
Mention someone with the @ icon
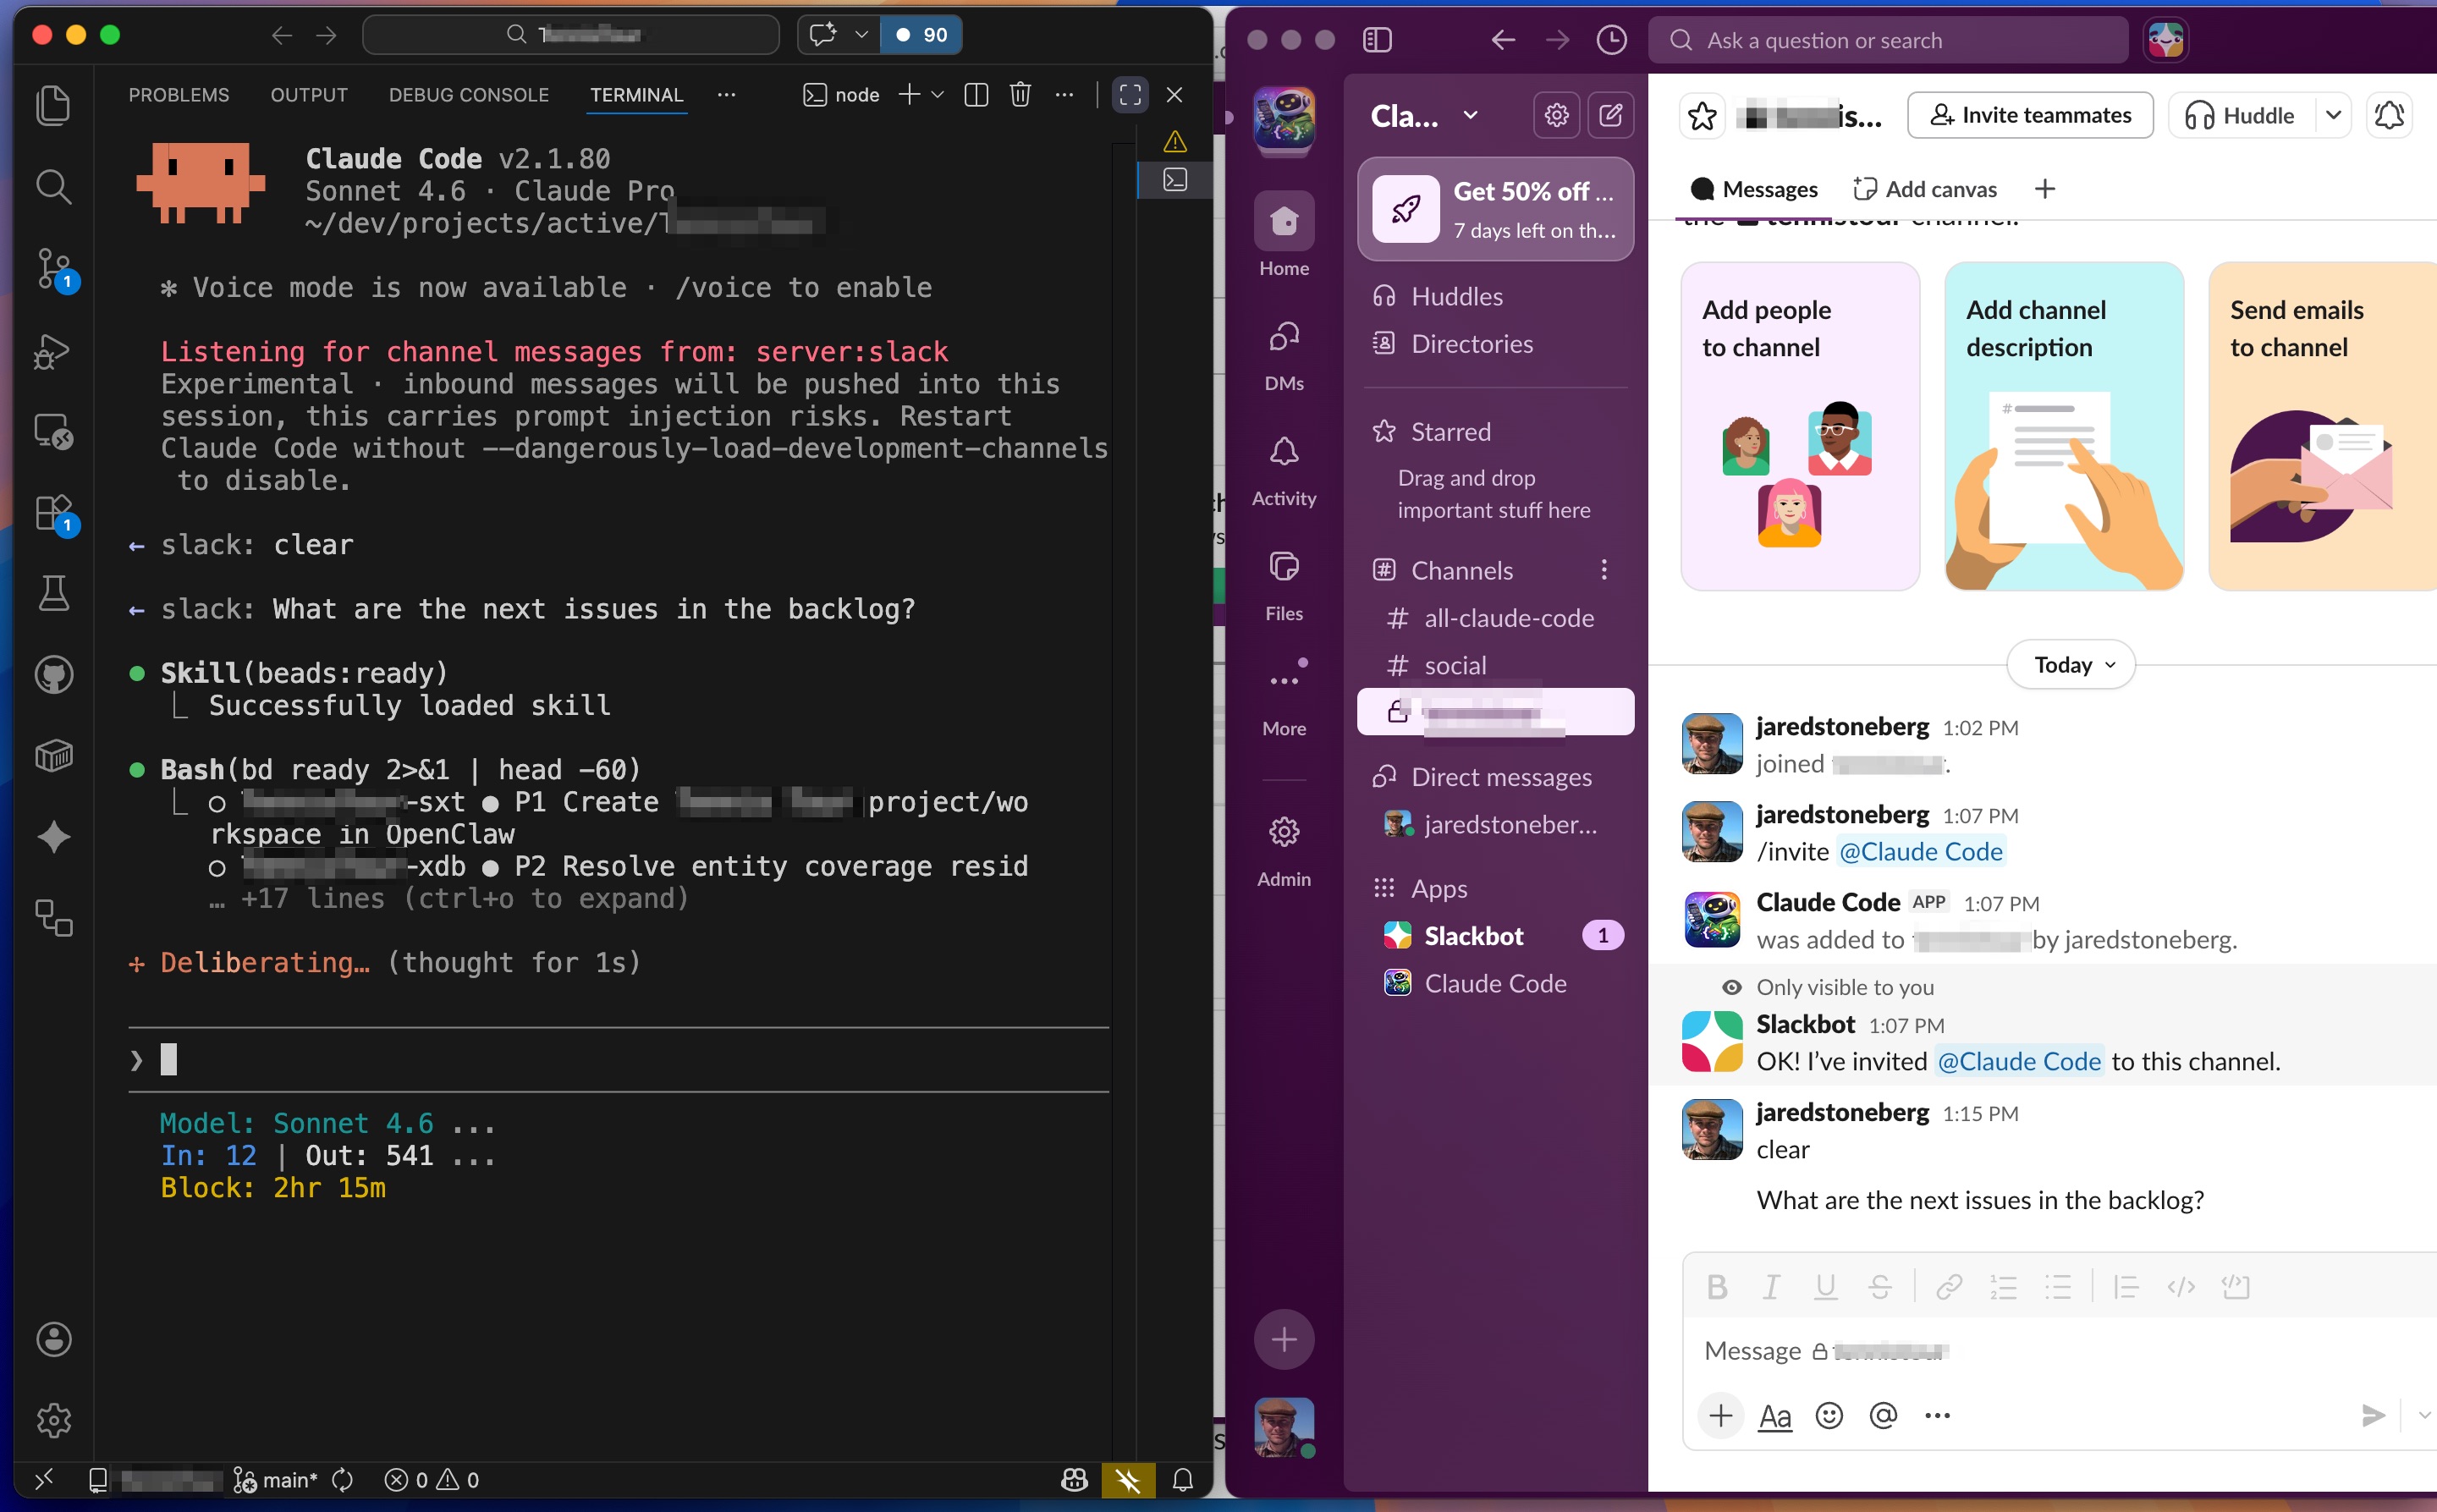pos(1883,1415)
